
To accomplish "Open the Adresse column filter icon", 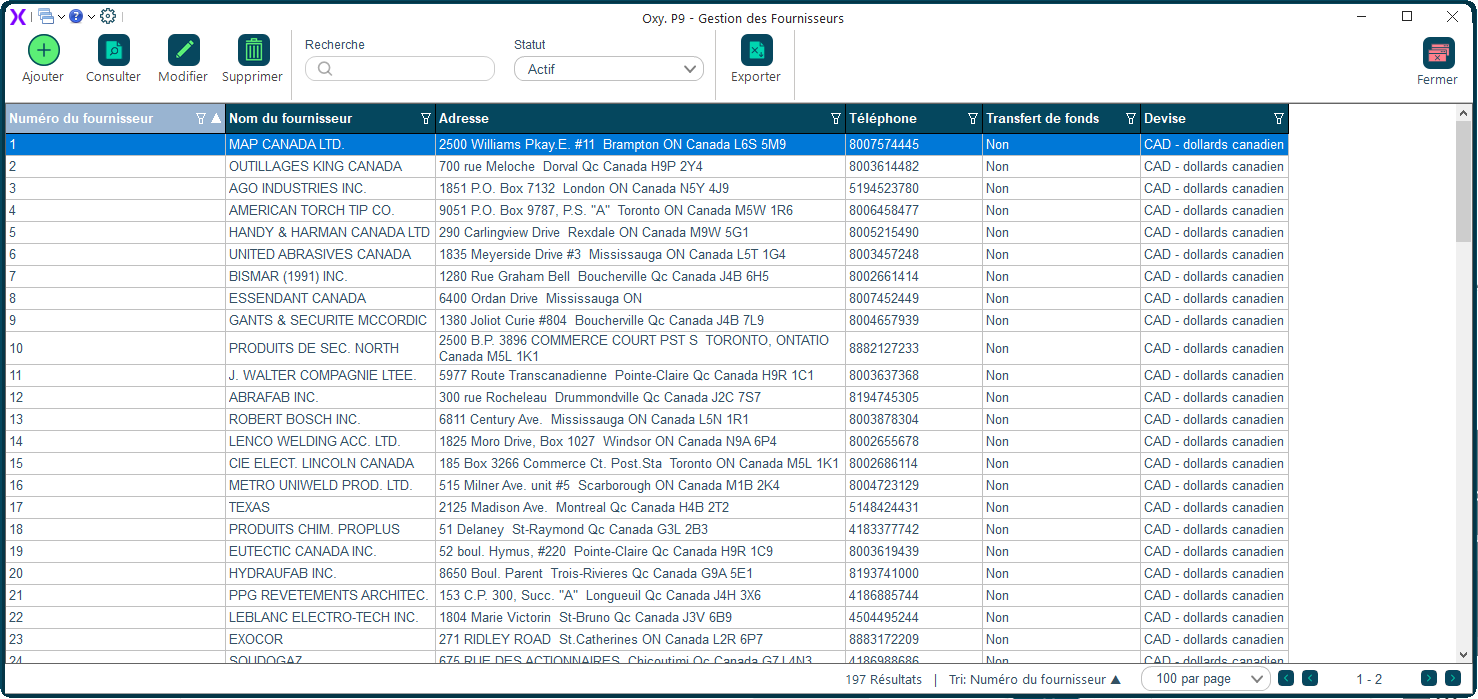I will point(836,119).
